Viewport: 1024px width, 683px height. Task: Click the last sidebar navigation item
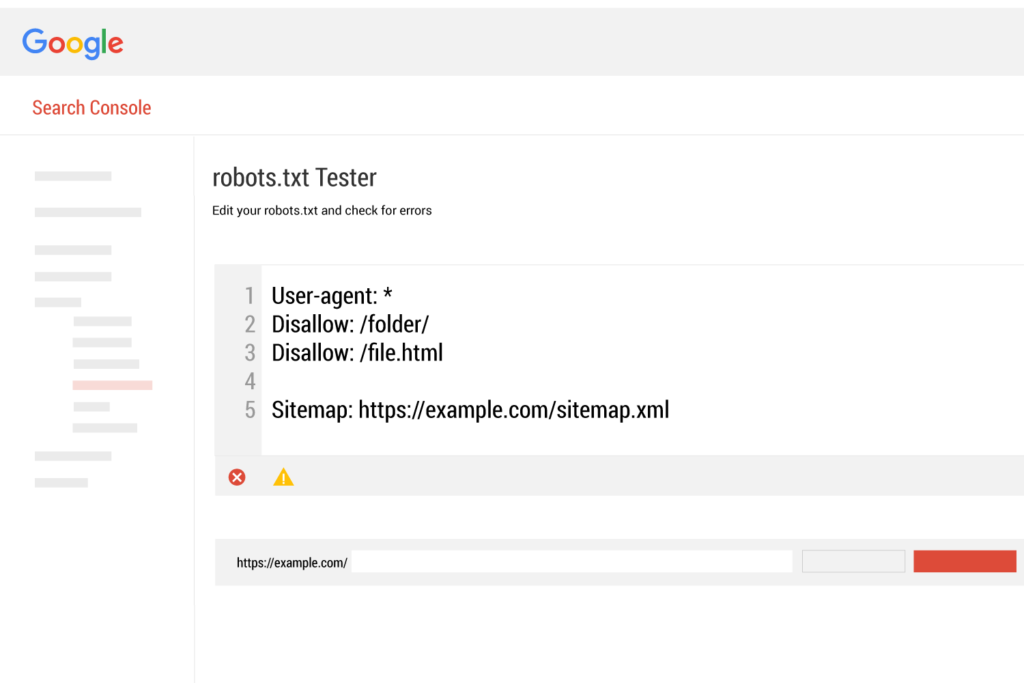pos(61,482)
